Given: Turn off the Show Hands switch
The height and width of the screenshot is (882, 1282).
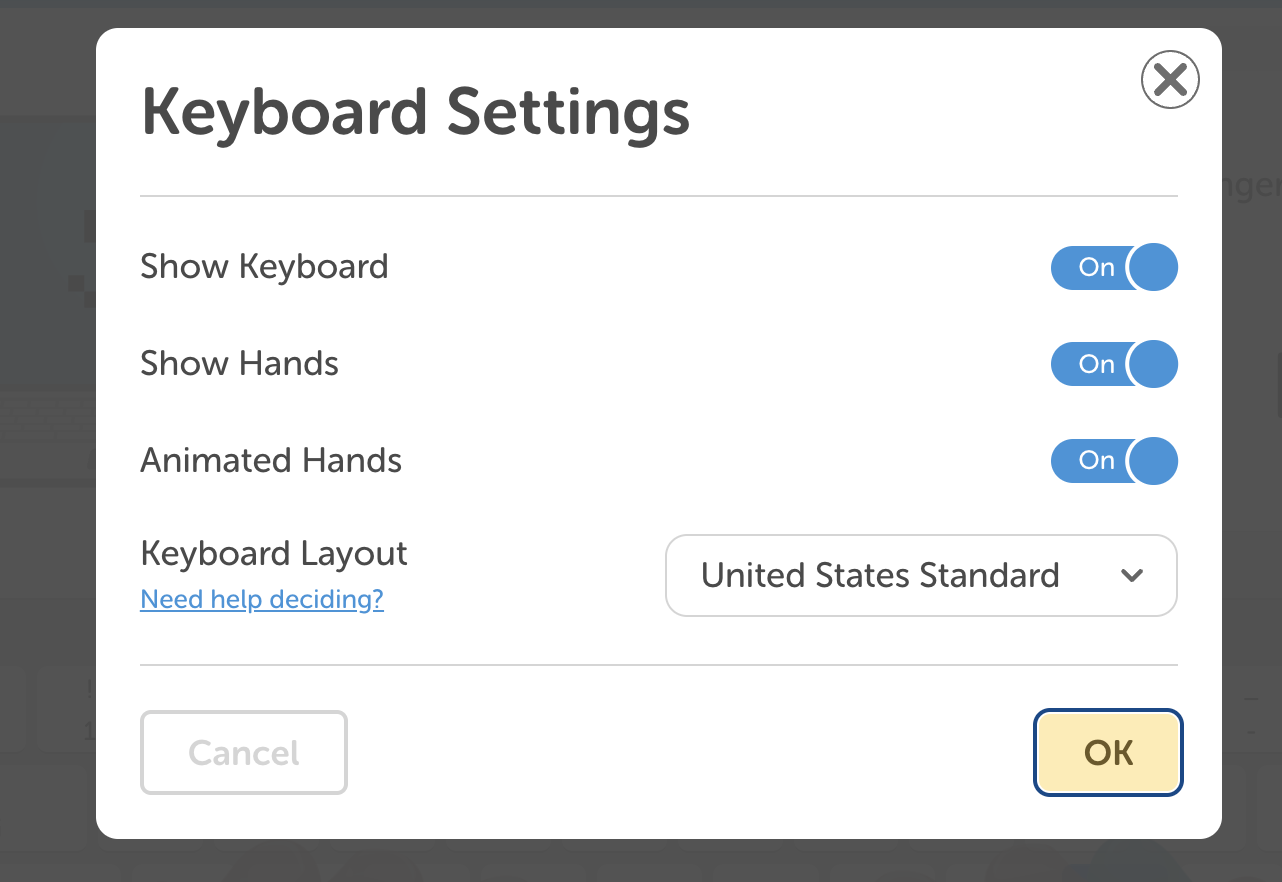Looking at the screenshot, I should pyautogui.click(x=1114, y=364).
